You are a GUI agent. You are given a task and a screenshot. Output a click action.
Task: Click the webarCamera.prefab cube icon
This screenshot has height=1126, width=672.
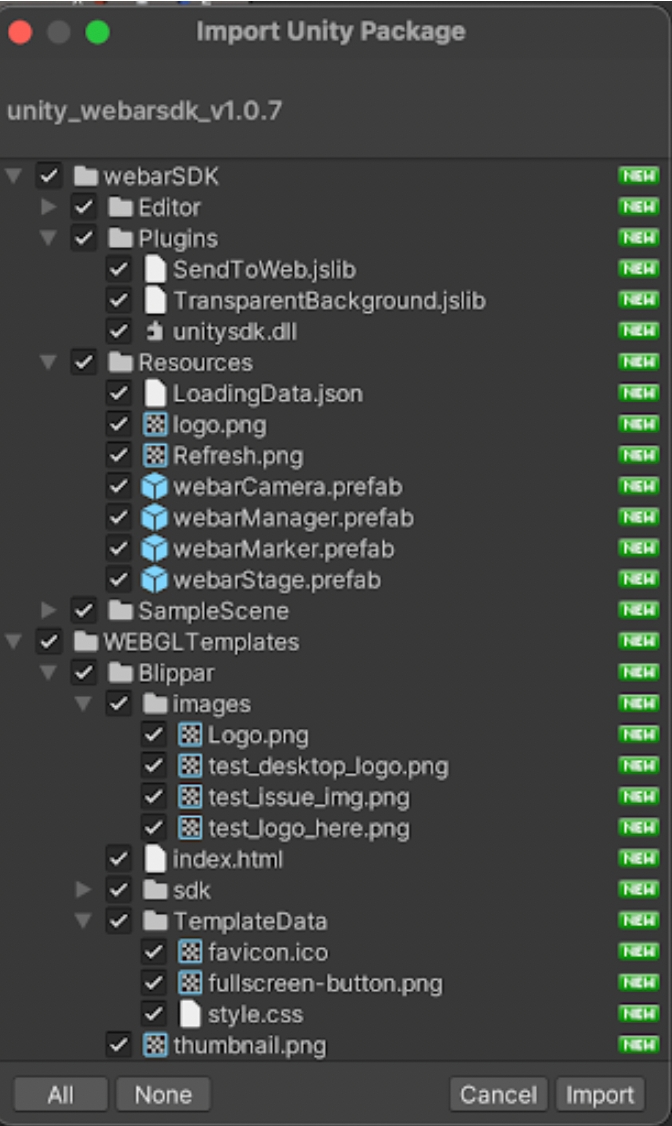[x=154, y=487]
